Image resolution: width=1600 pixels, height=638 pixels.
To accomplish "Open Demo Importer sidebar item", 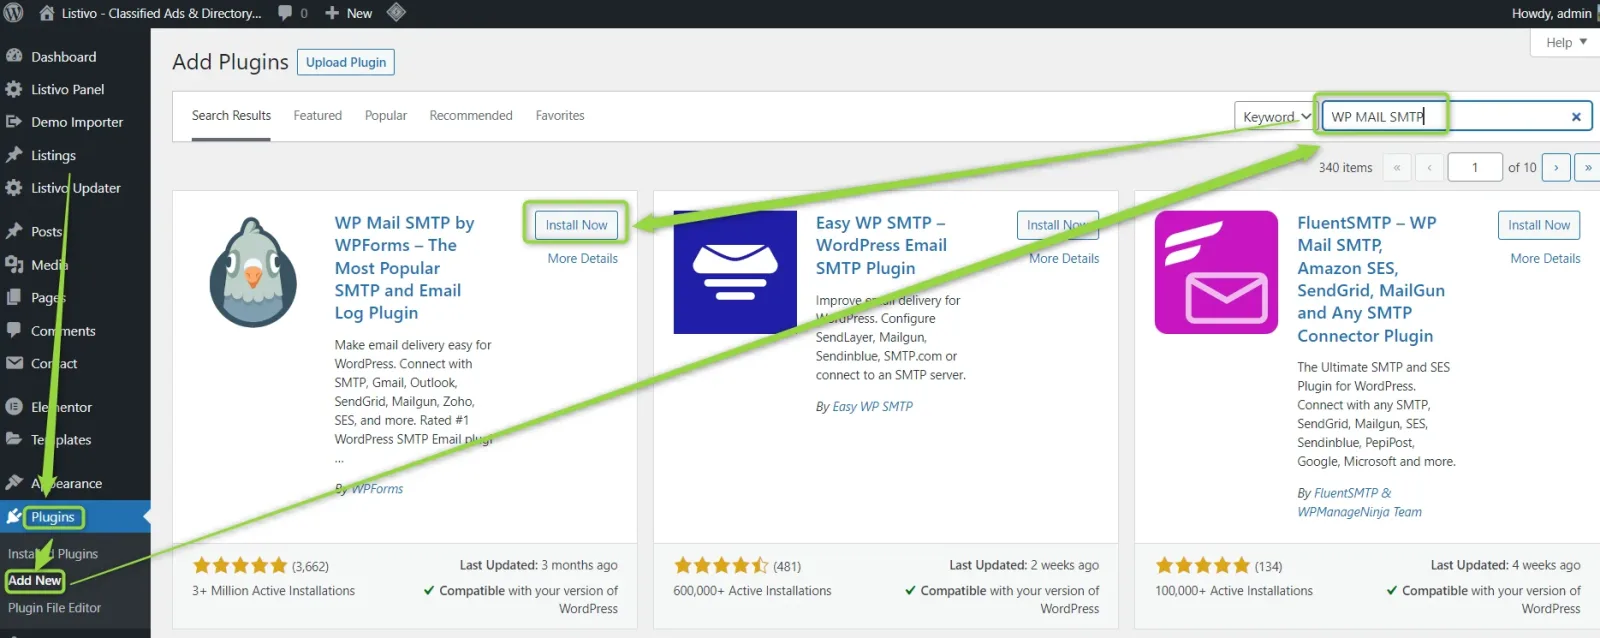I will 75,122.
